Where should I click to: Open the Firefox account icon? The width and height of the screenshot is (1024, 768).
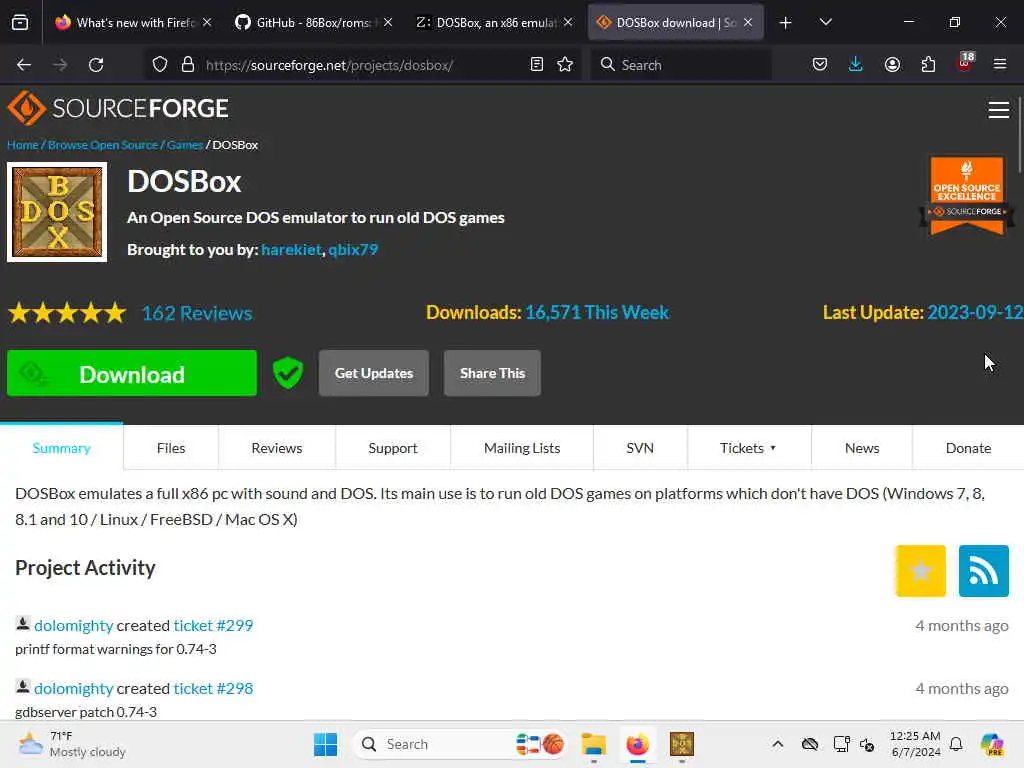893,65
